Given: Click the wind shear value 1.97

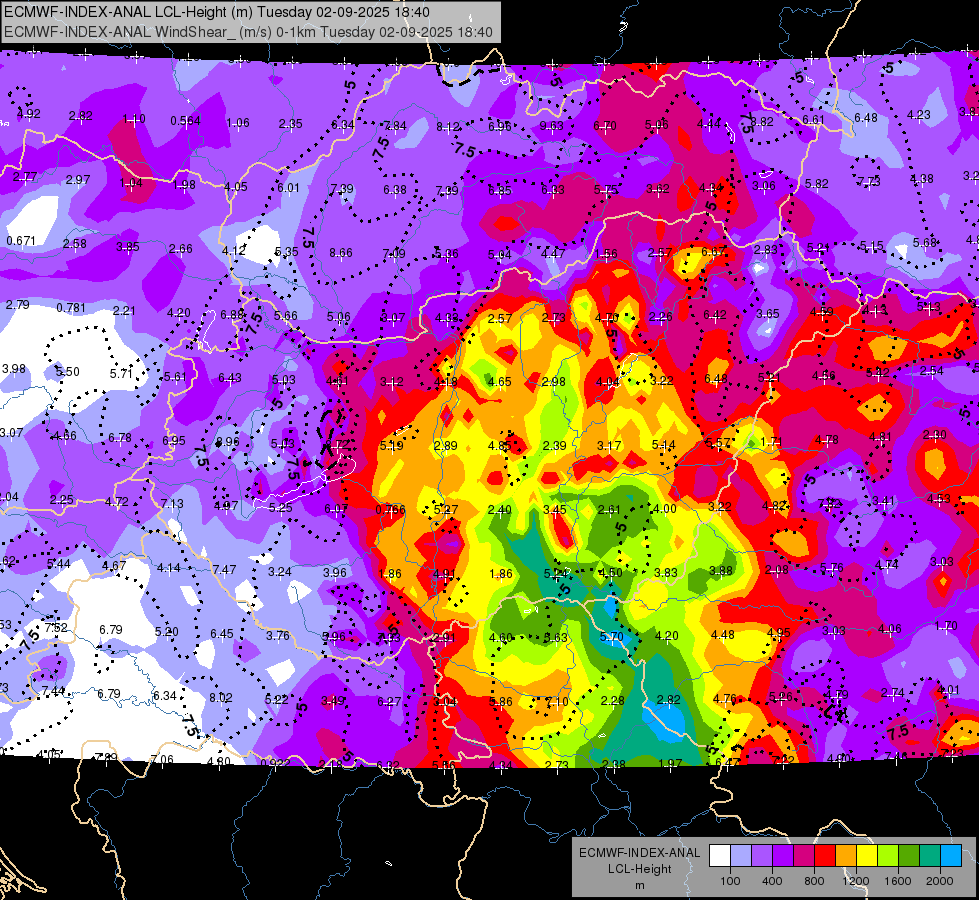Looking at the screenshot, I should coord(670,763).
